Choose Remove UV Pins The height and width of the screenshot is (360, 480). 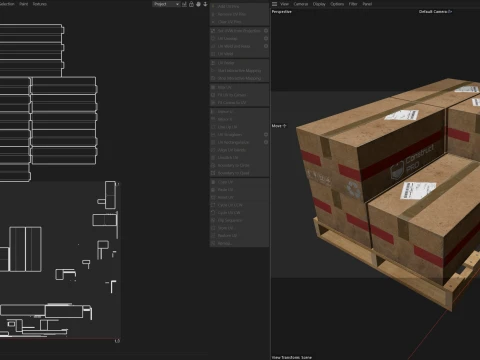[239, 14]
